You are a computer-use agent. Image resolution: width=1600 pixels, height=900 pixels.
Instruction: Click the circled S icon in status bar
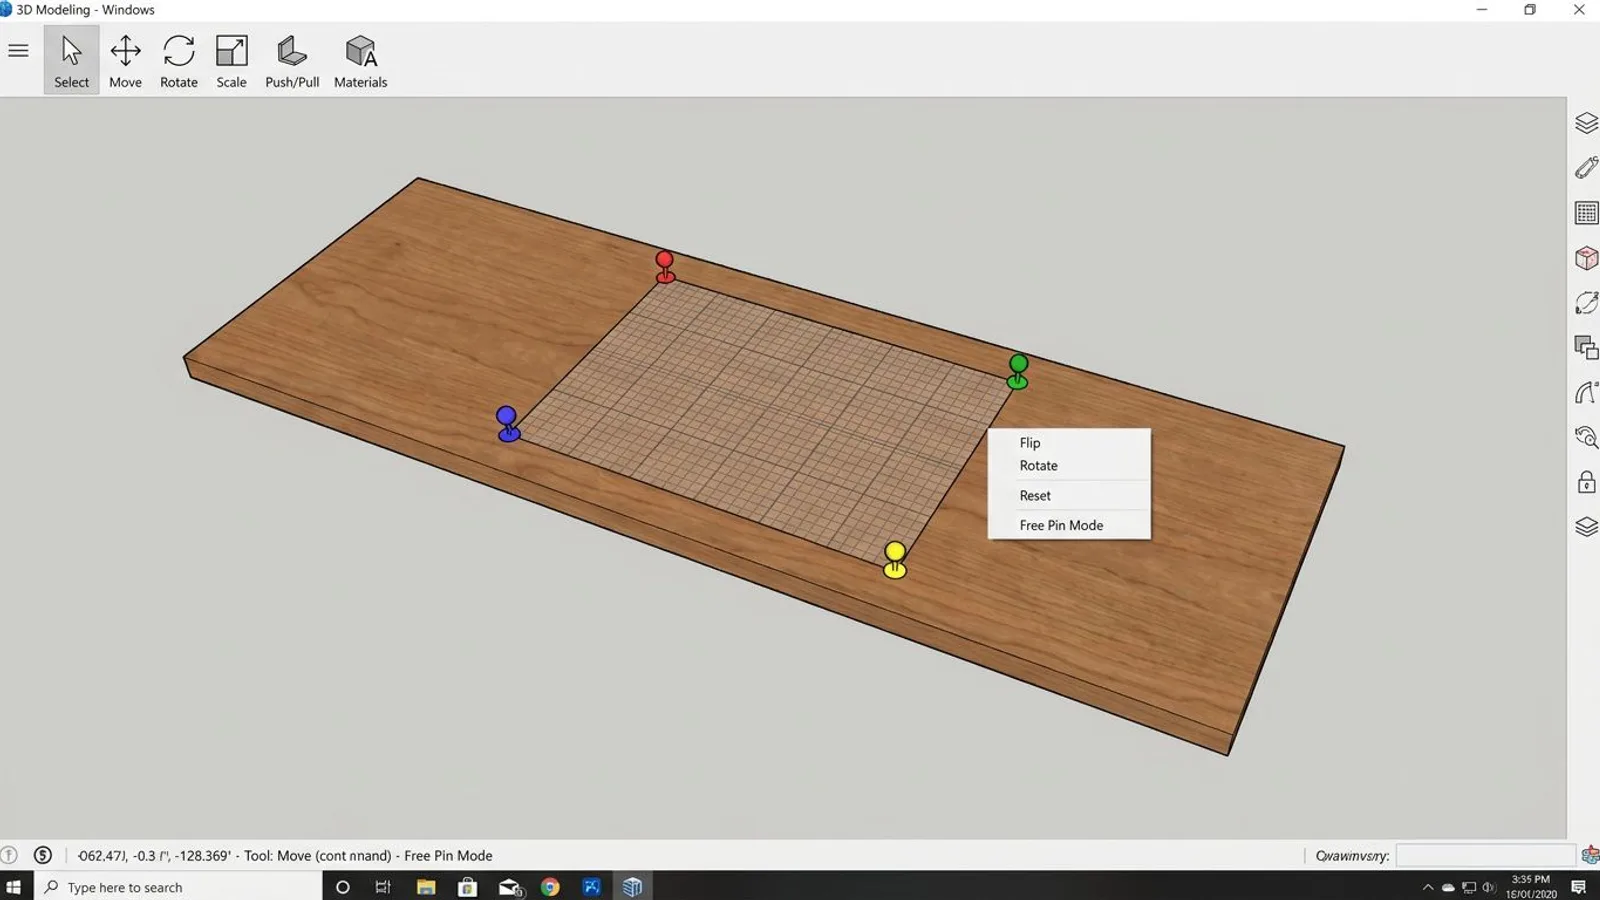point(42,855)
